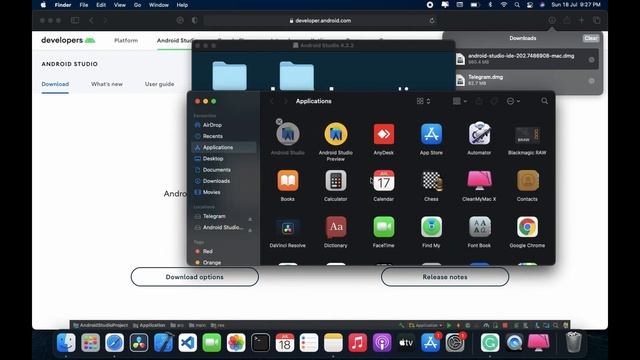Select the Download tab
The image size is (640, 360).
(55, 84)
